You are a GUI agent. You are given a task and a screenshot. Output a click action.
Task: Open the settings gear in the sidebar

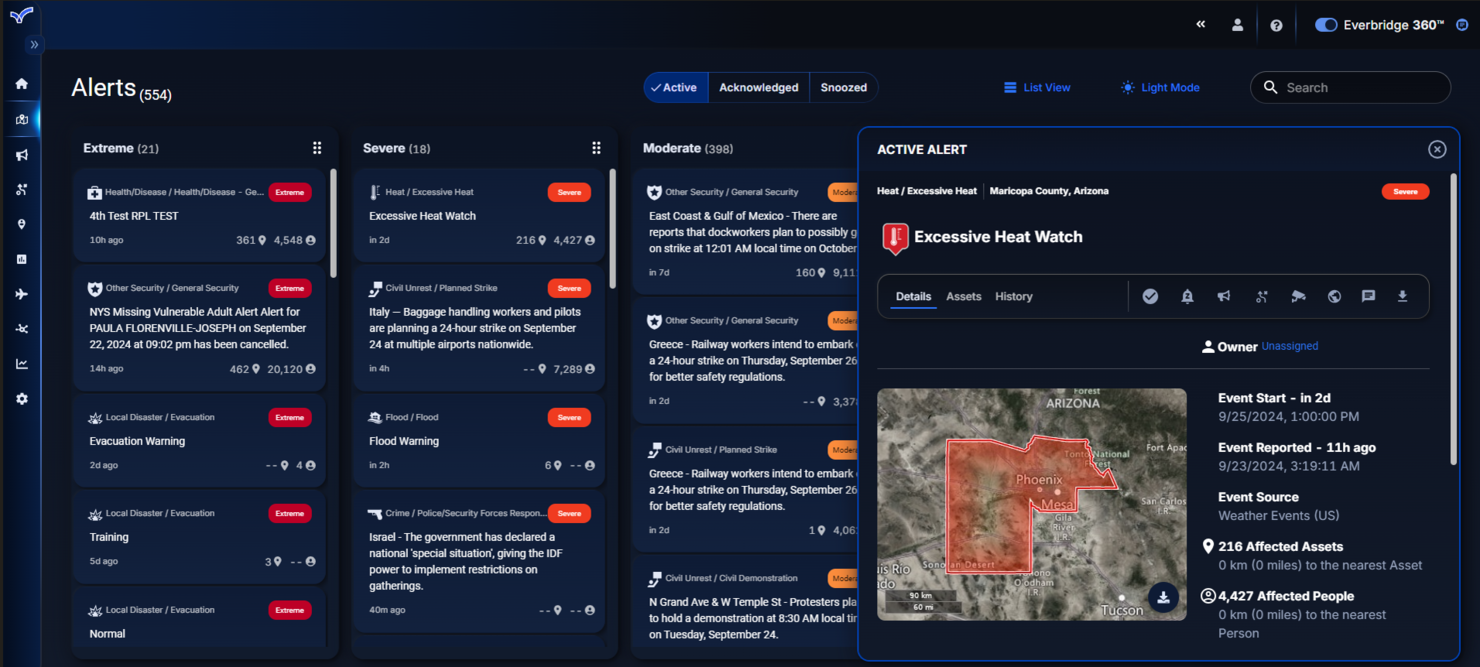click(21, 398)
